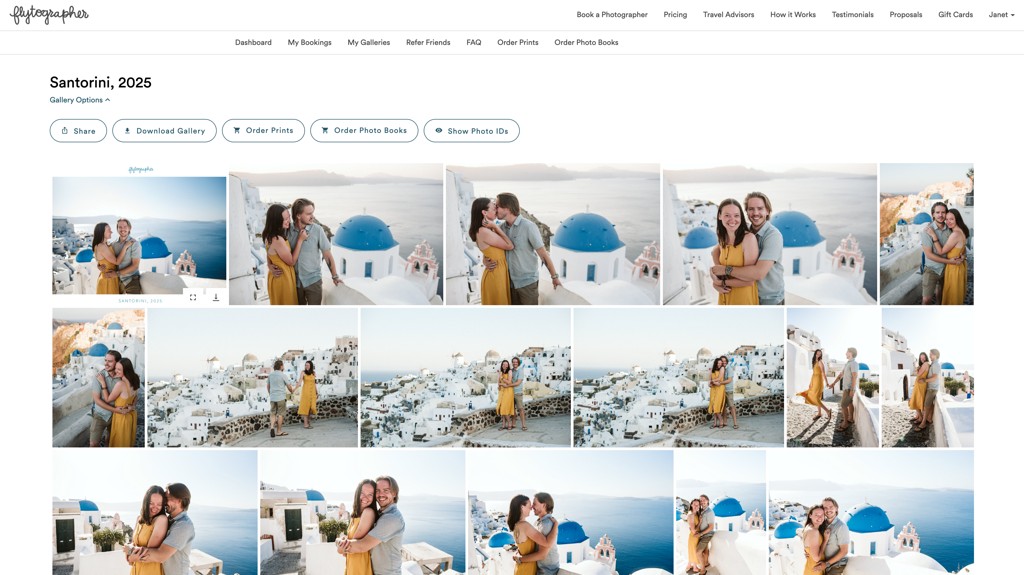Open Proposals page
The image size is (1024, 575).
click(x=906, y=14)
